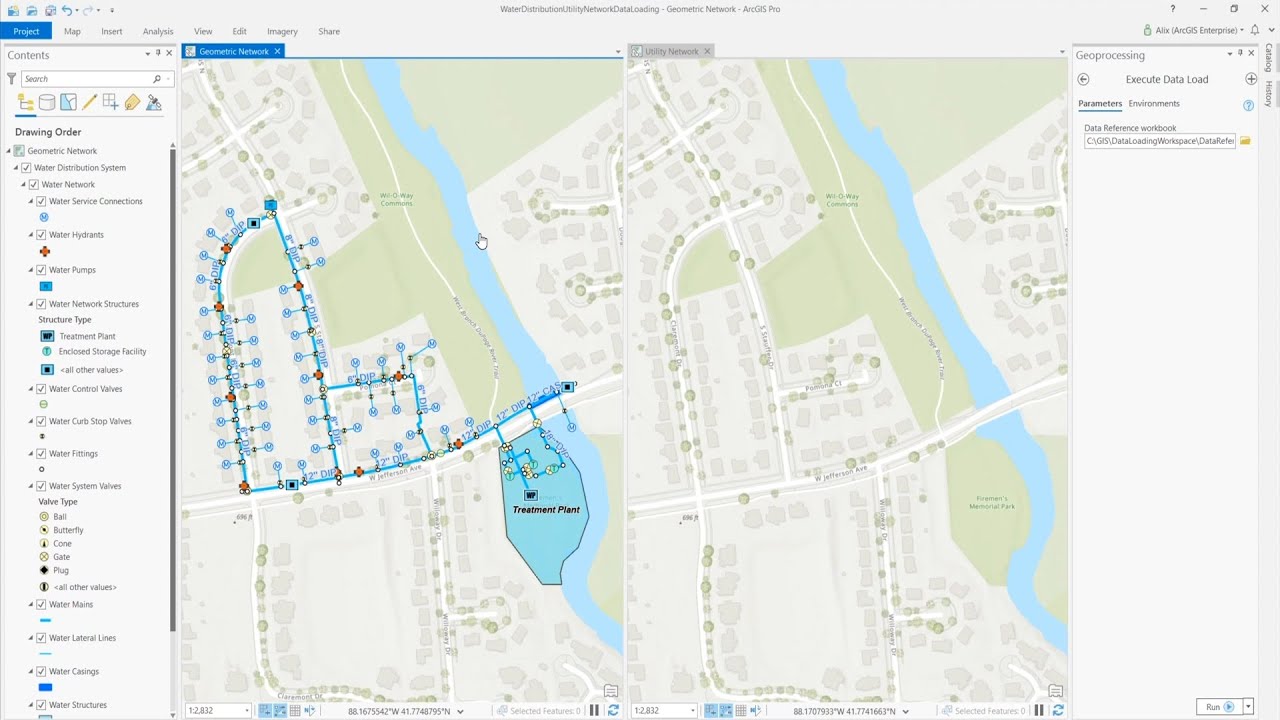Uncheck Water Hydrants layer

click(41, 235)
